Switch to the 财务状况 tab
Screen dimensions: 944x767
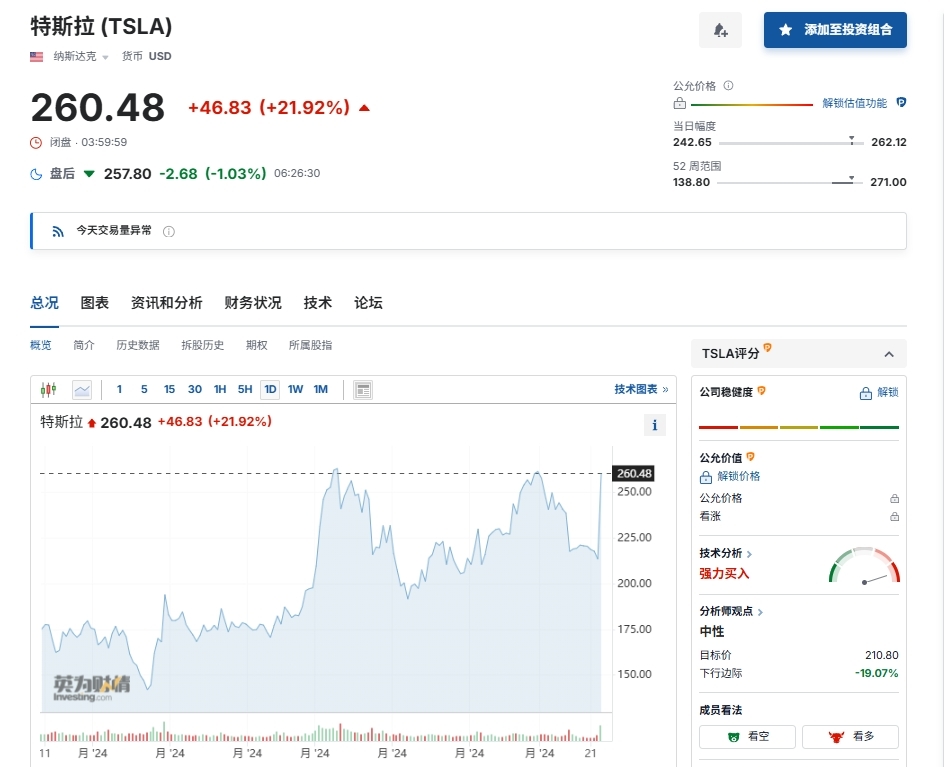(x=253, y=303)
